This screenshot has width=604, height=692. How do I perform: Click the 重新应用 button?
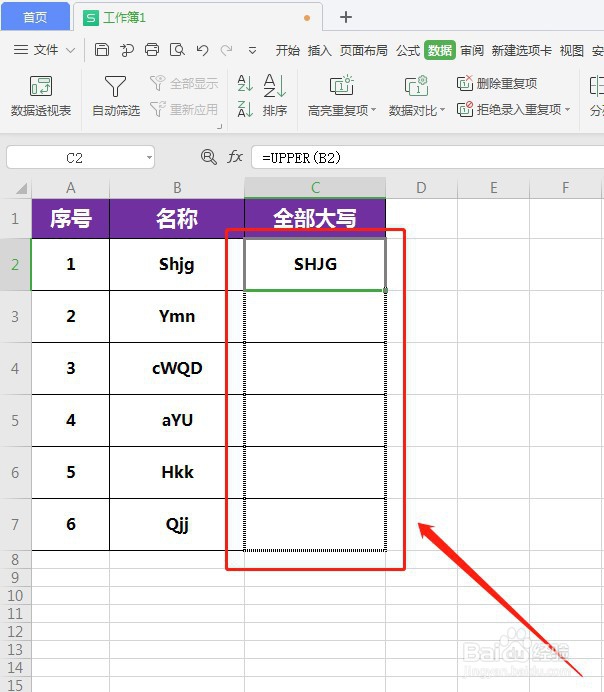tap(184, 109)
